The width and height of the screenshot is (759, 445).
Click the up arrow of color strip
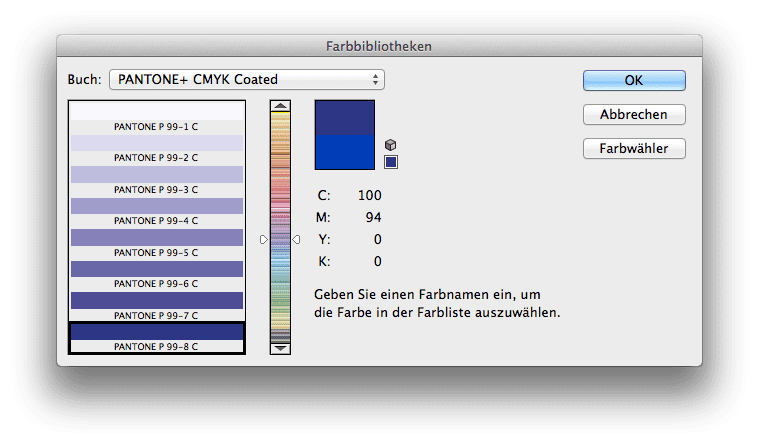coord(280,106)
